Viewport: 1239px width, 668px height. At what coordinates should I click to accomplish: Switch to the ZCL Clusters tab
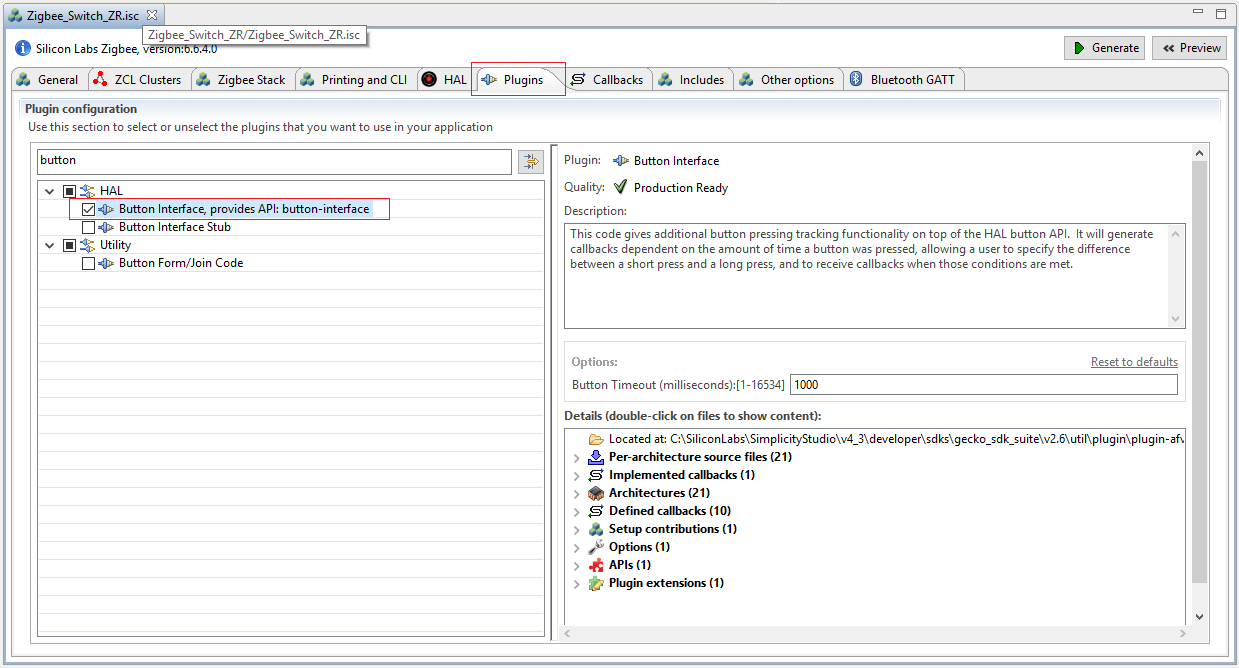pos(138,80)
